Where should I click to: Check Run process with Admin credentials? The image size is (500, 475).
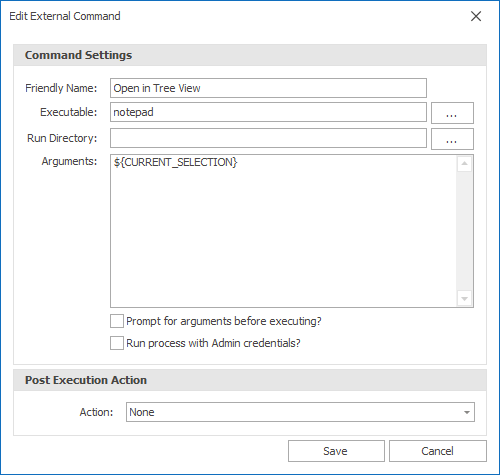[x=117, y=343]
